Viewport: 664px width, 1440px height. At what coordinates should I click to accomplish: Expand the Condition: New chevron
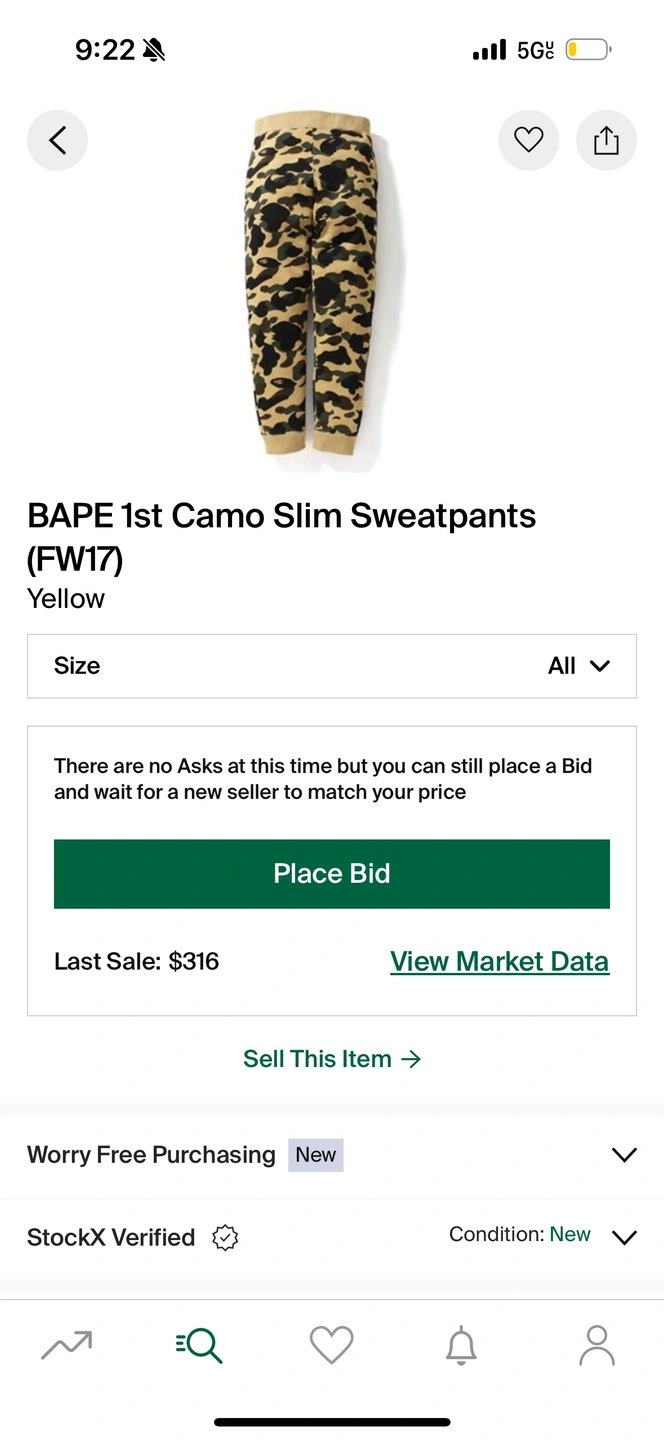point(624,1237)
